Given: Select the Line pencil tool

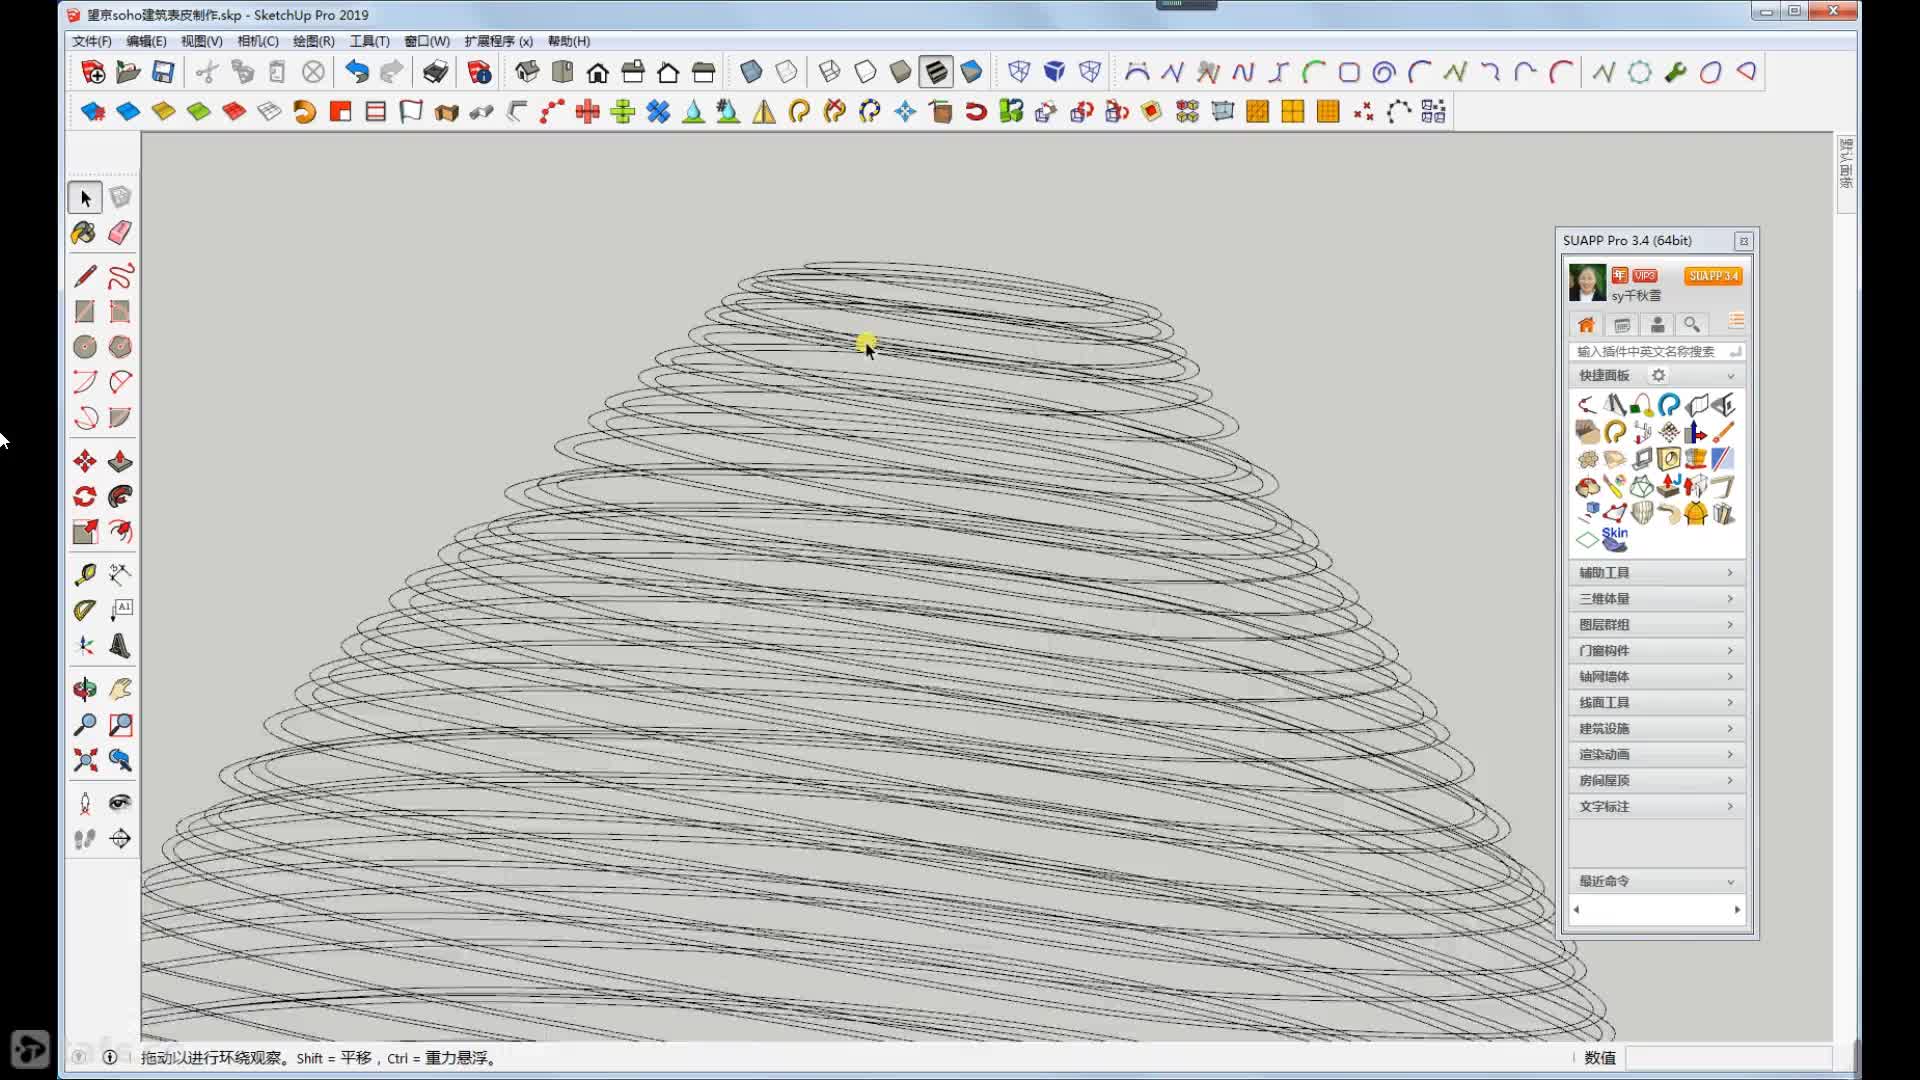Looking at the screenshot, I should click(85, 275).
